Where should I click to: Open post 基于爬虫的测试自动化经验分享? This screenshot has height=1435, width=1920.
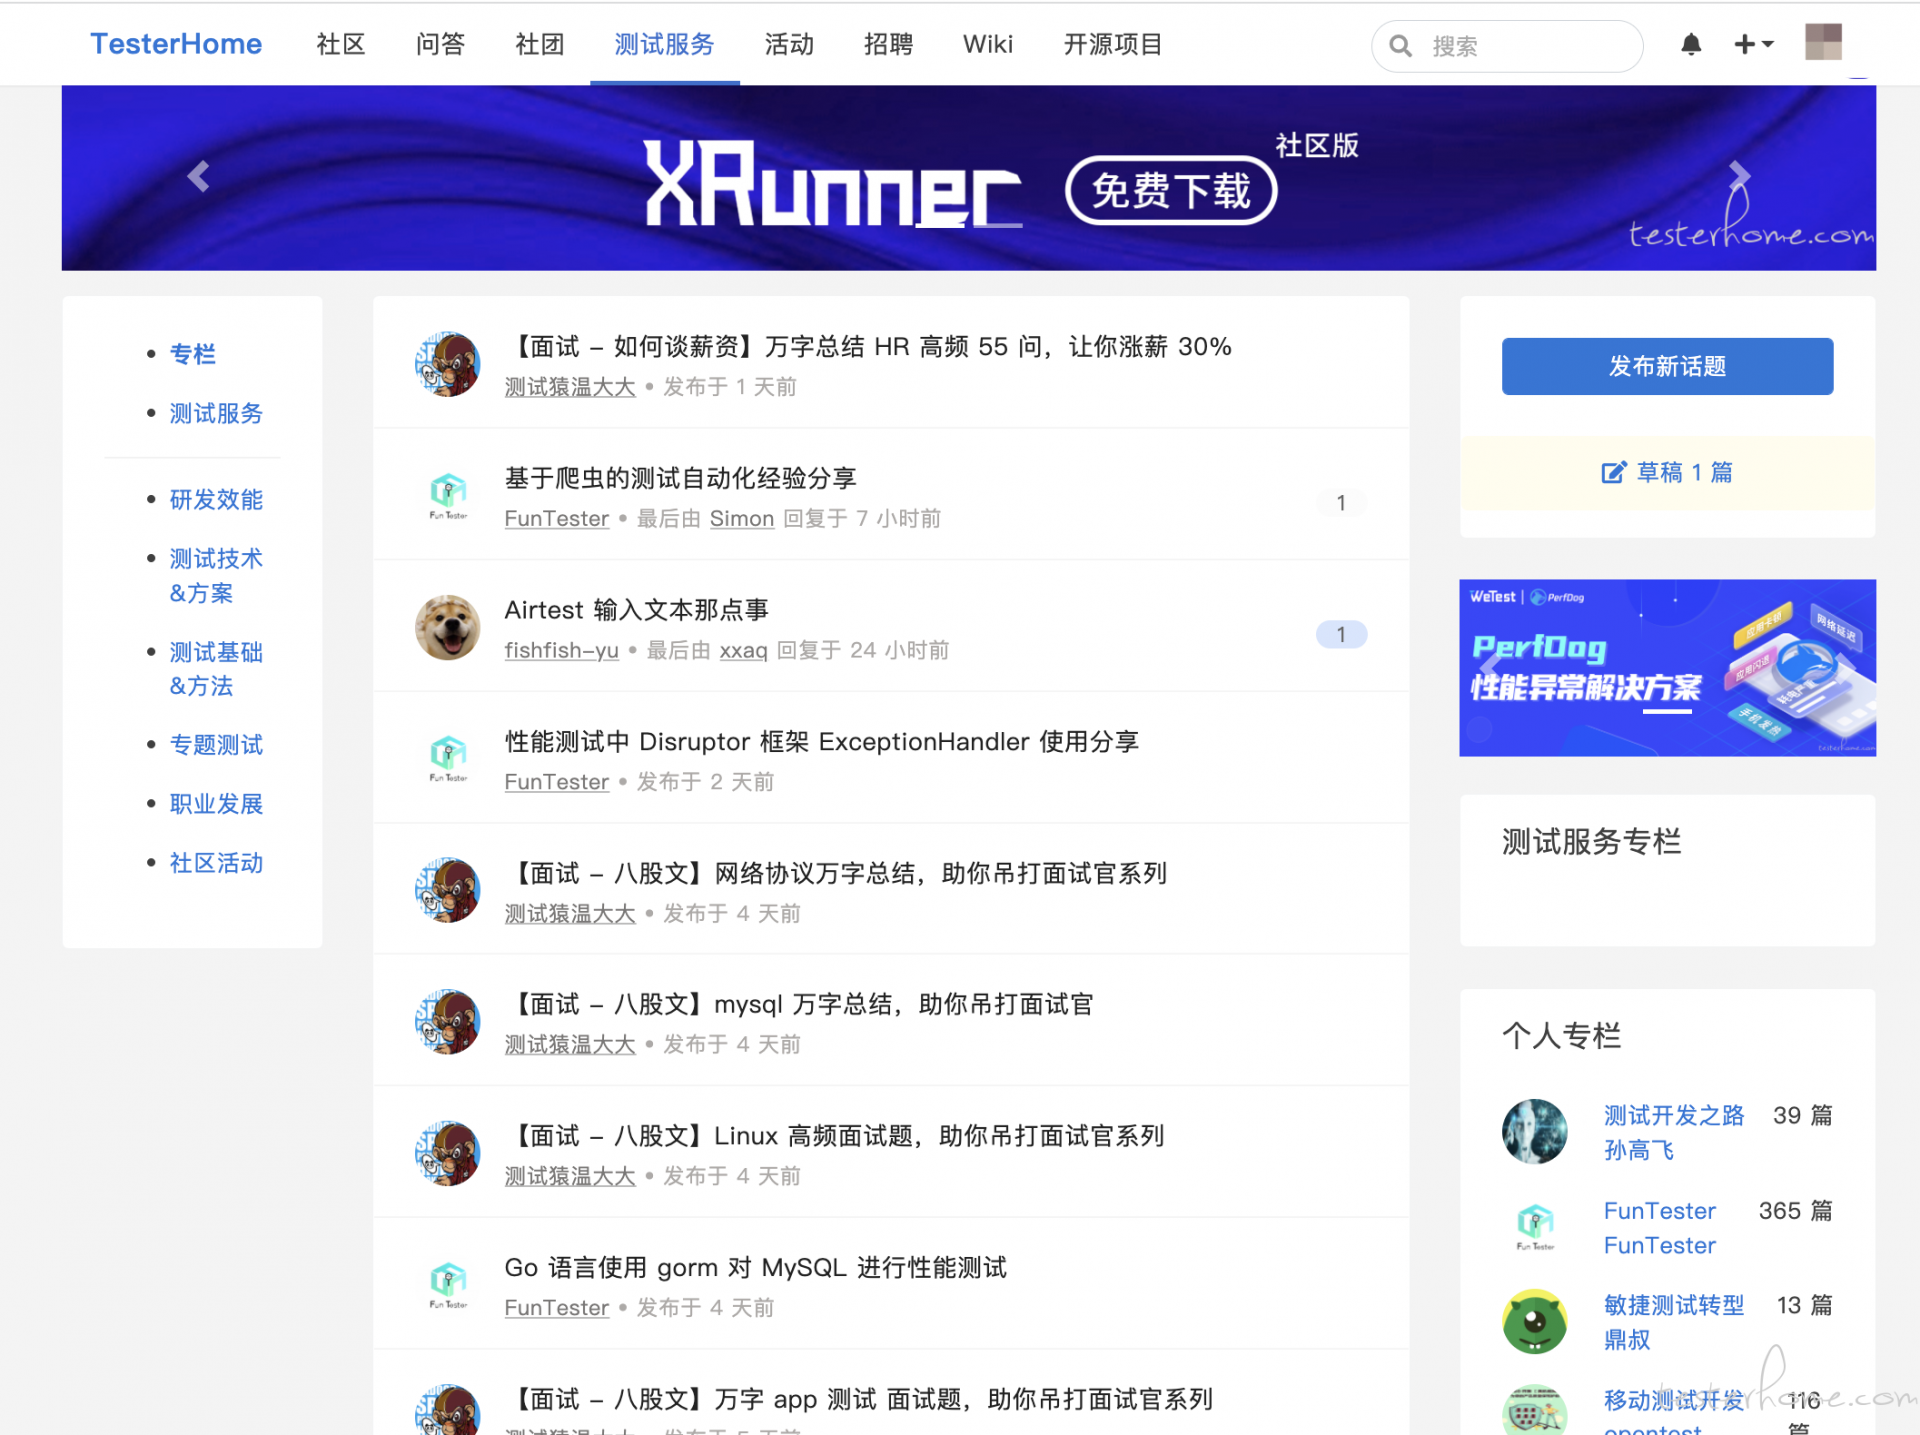coord(680,478)
